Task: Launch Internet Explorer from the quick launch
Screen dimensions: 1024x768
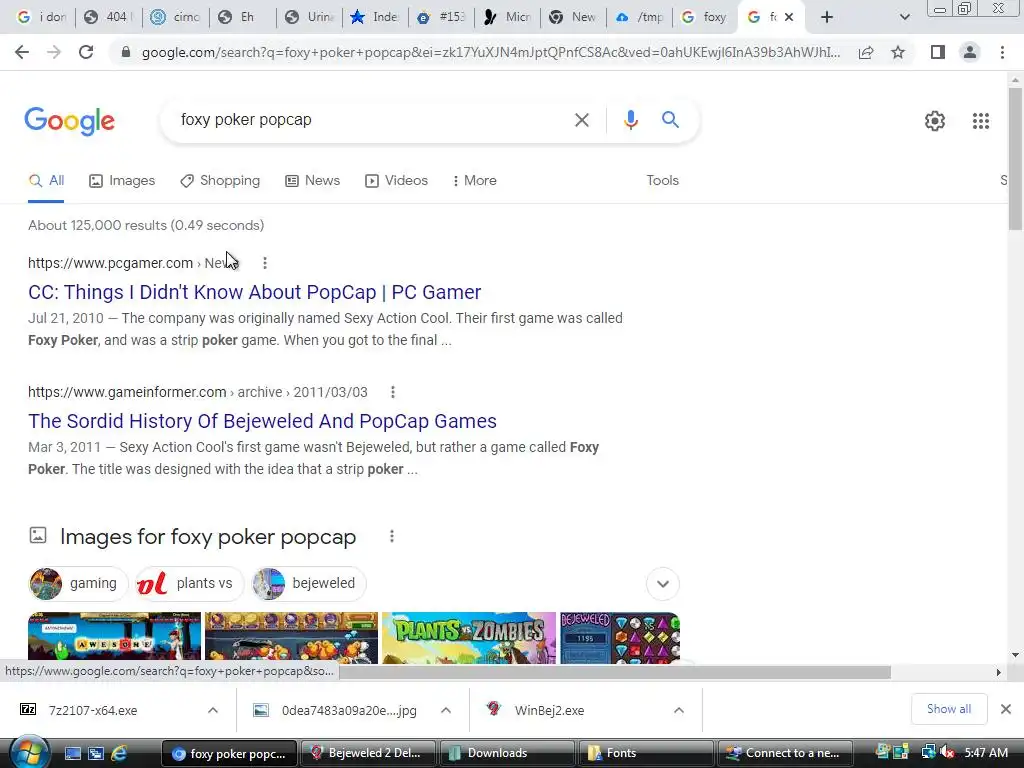Action: (x=119, y=753)
